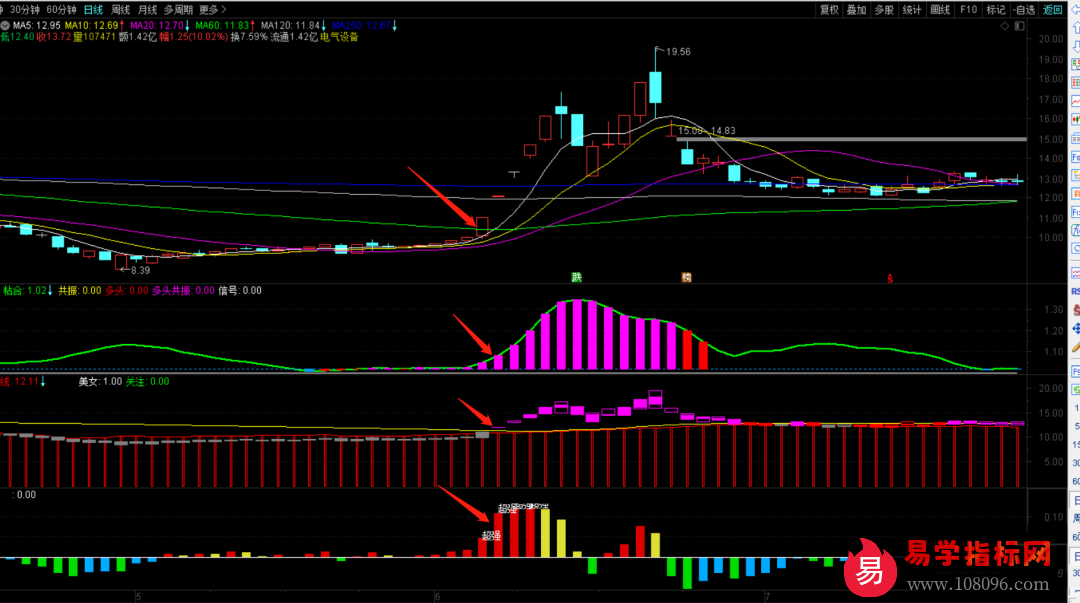Switch to the 30分钟 period tab

click(x=25, y=10)
